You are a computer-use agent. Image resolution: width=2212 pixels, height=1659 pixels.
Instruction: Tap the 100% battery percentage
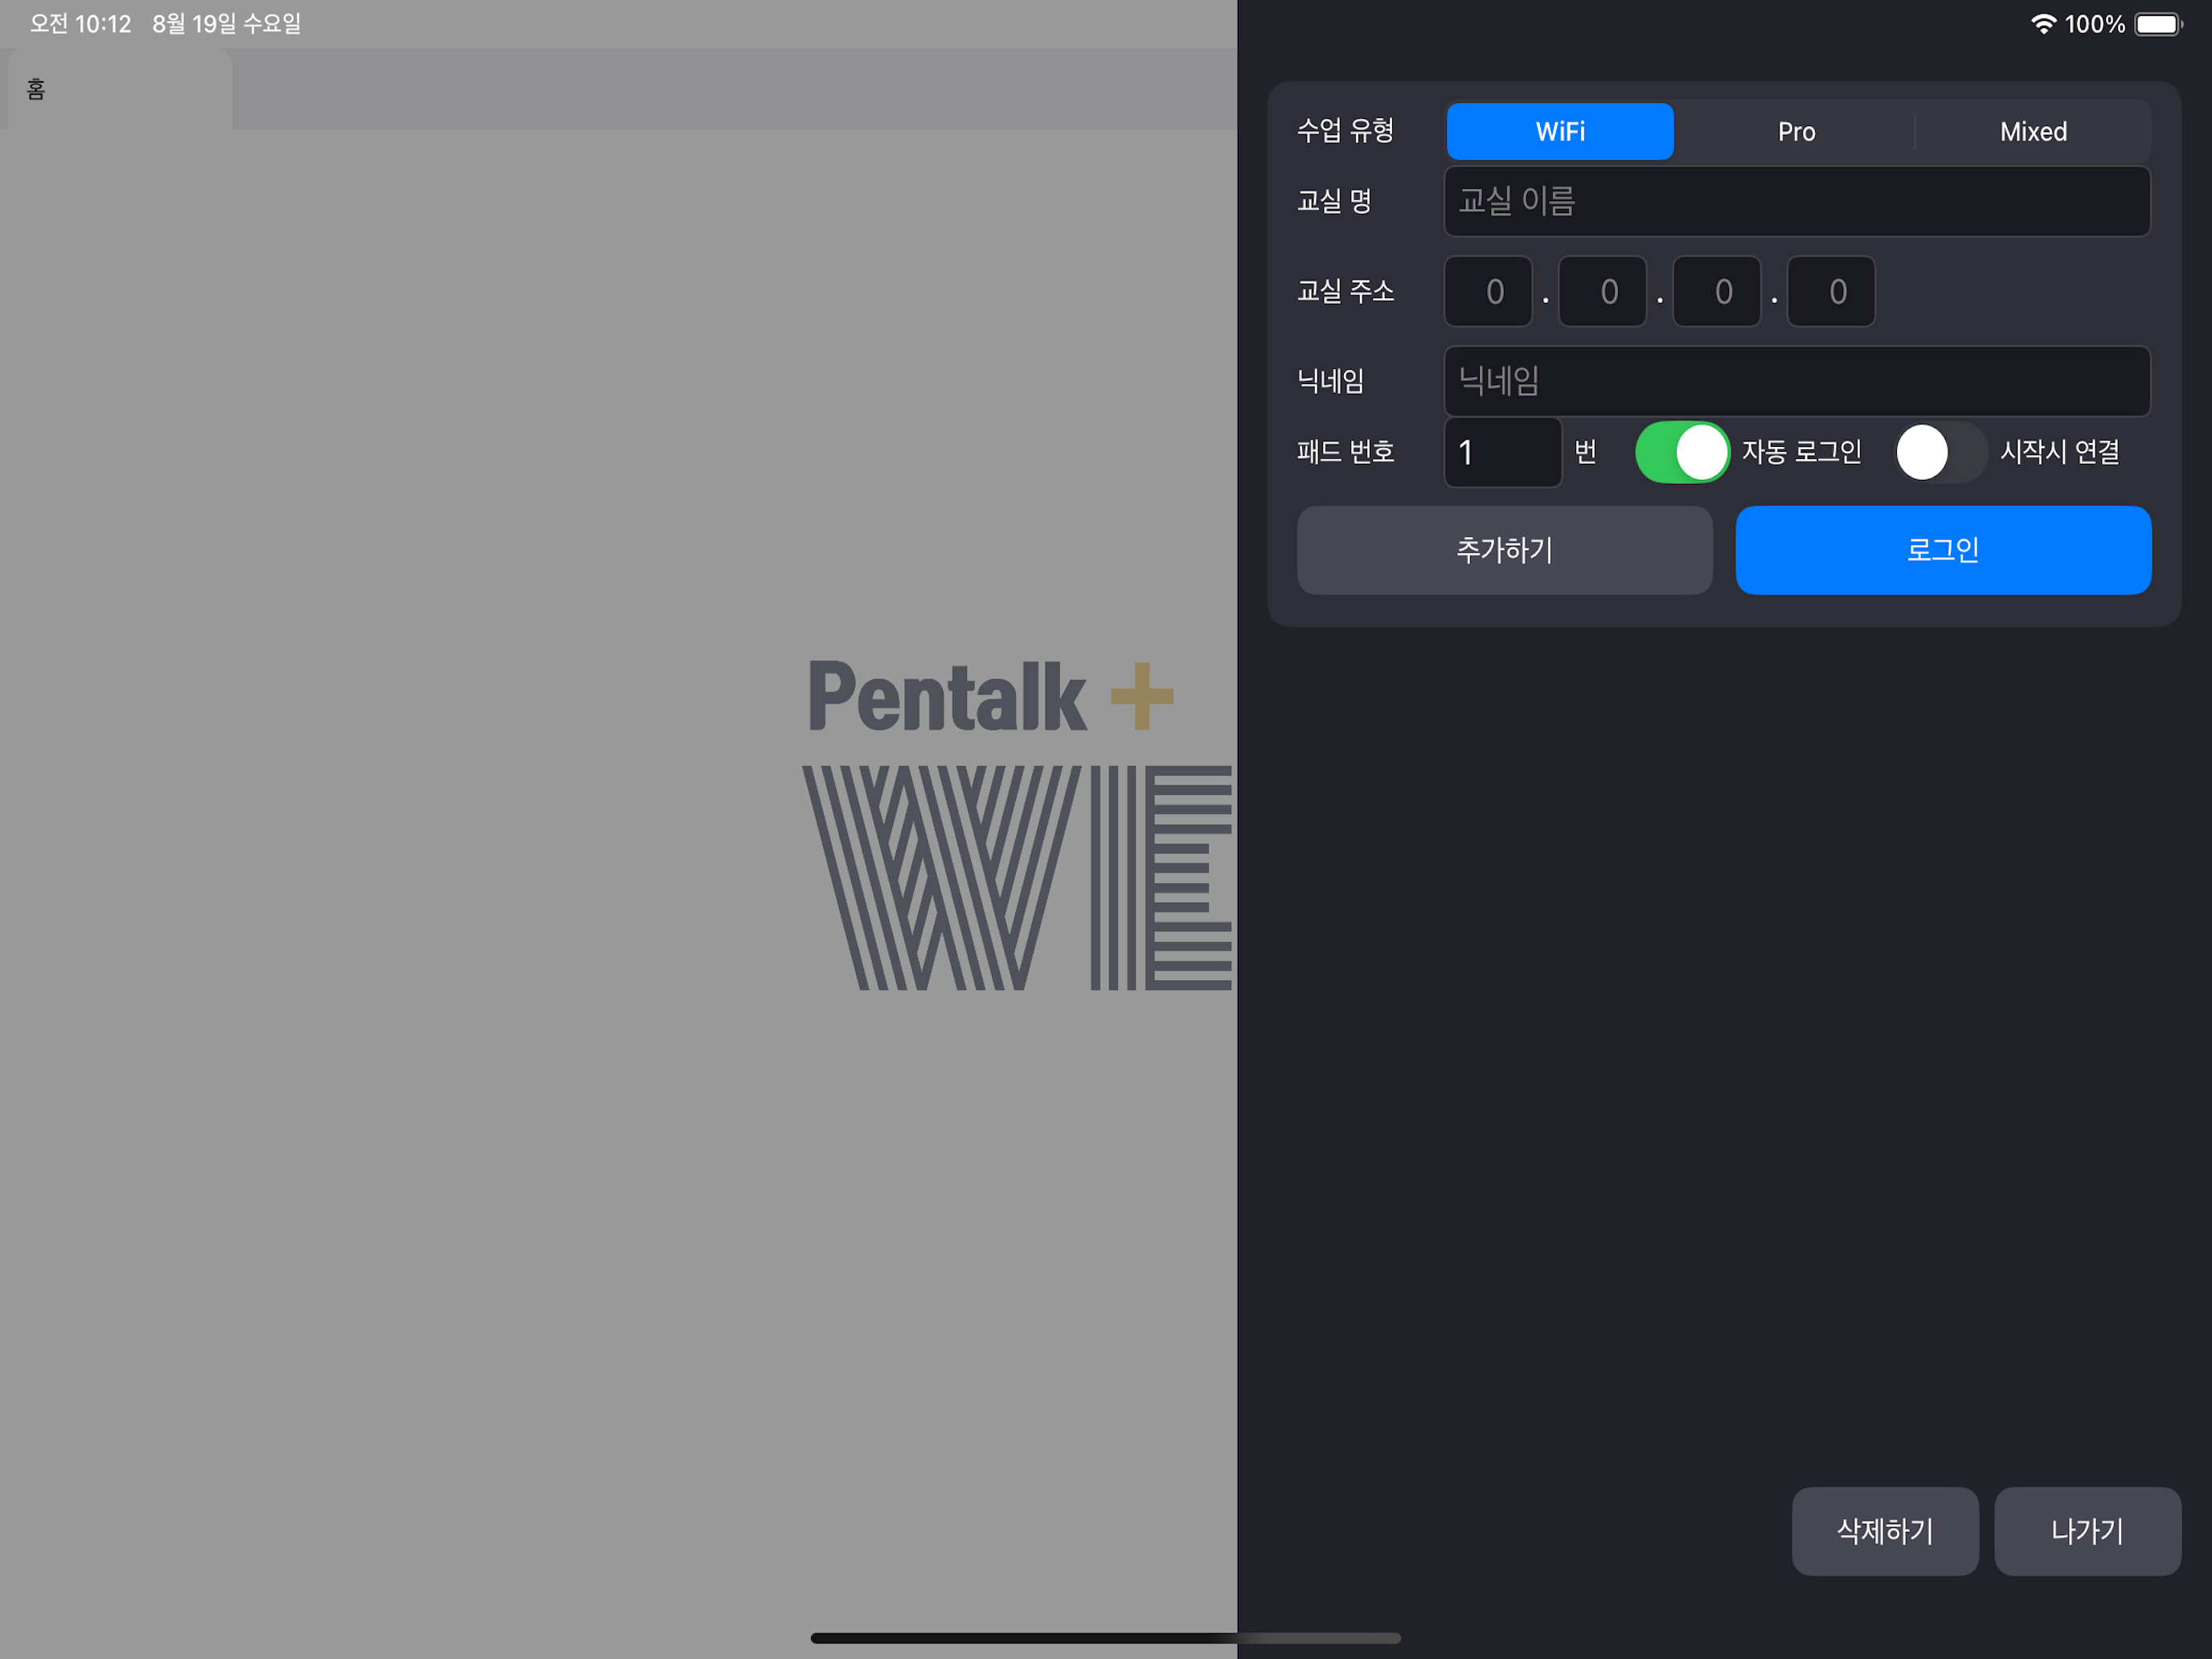(2095, 24)
